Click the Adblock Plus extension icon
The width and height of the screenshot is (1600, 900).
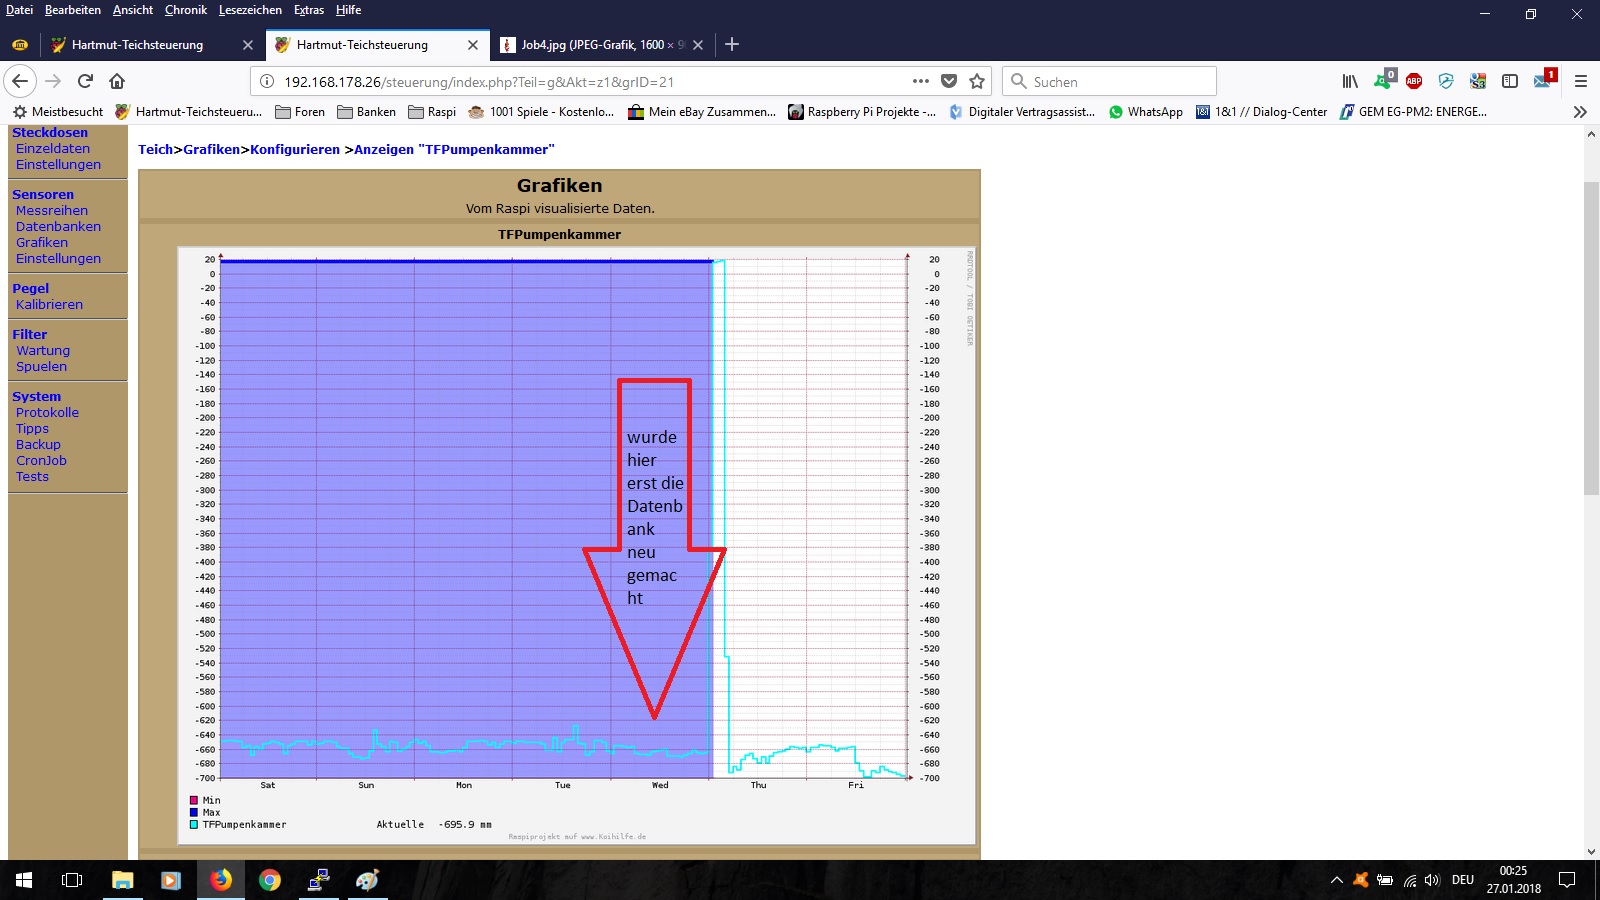(1414, 81)
